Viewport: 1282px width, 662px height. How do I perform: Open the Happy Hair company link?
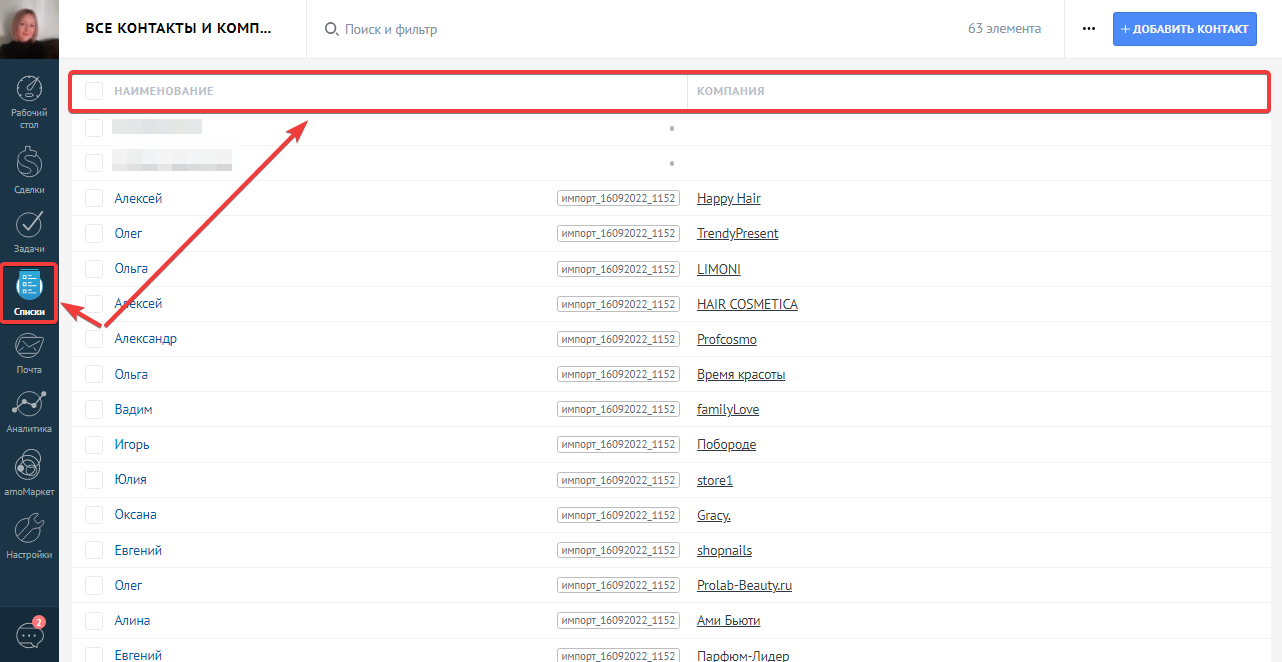729,198
